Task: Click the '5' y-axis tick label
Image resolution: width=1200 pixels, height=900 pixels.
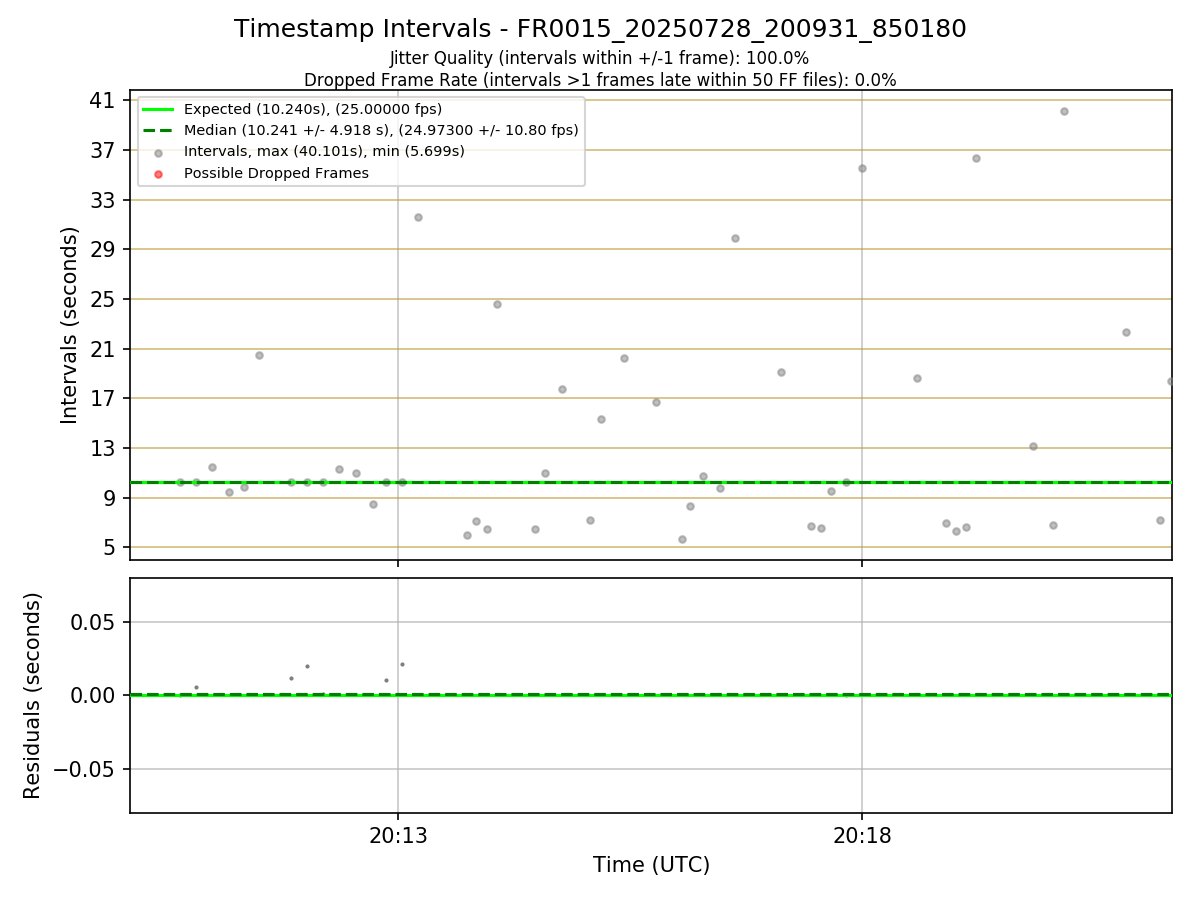Action: point(109,547)
